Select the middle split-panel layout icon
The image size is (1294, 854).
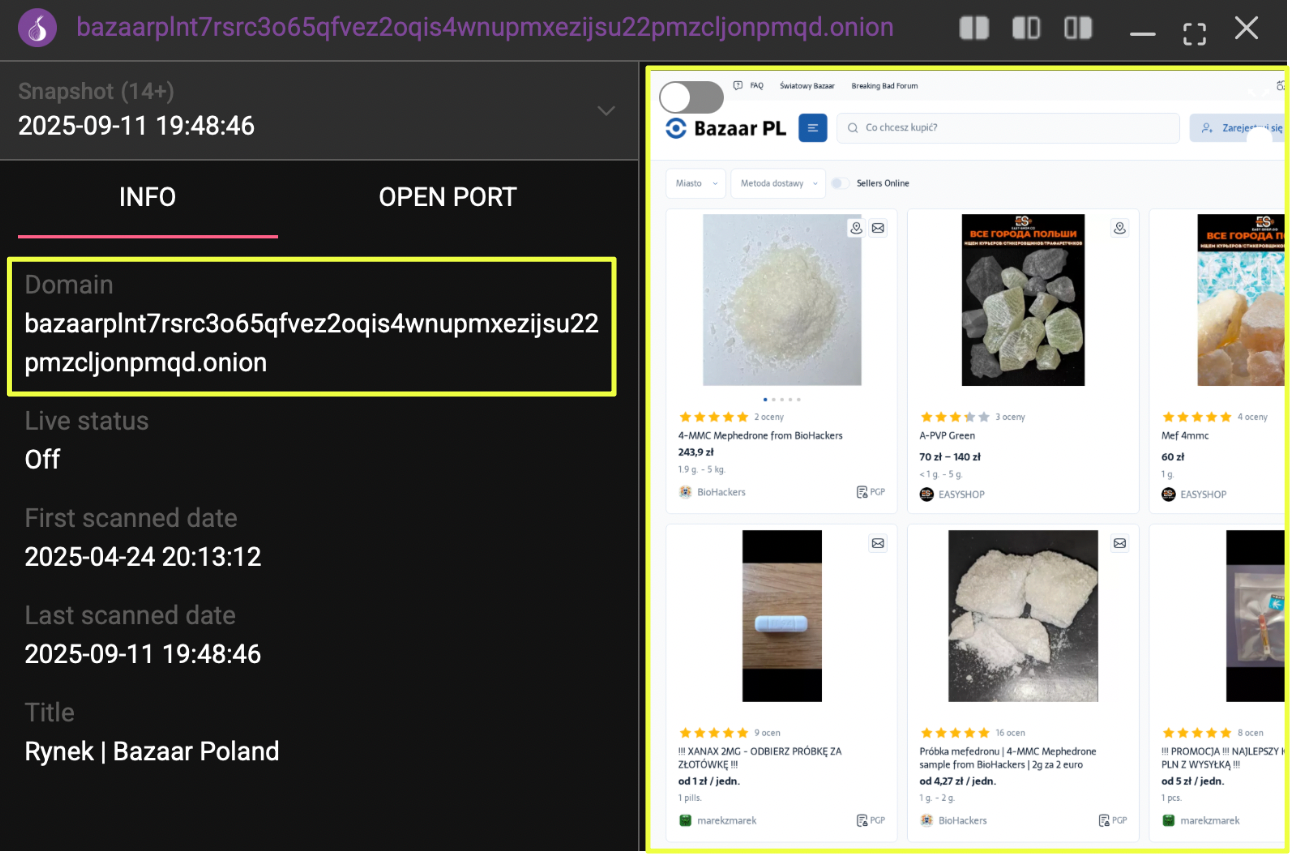[x=1026, y=28]
